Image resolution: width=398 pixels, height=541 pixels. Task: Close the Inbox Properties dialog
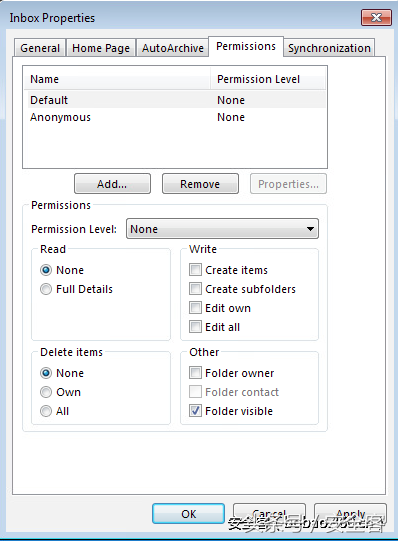pyautogui.click(x=376, y=17)
